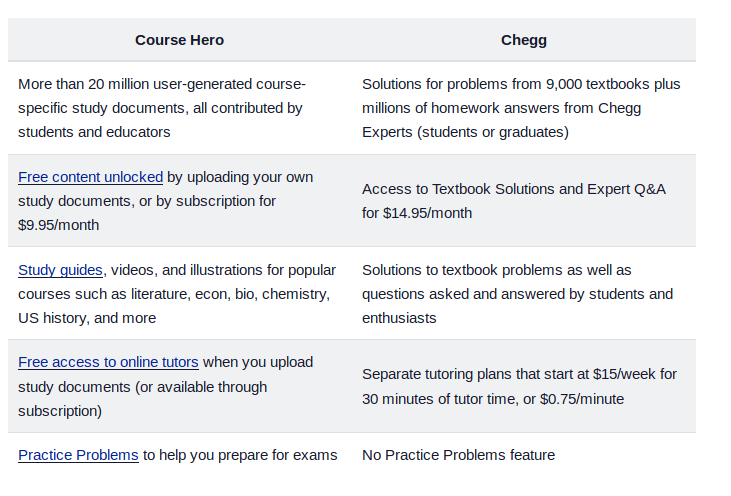
Task: Click the 'No Practice Problems feature' cell
Action: coord(458,455)
